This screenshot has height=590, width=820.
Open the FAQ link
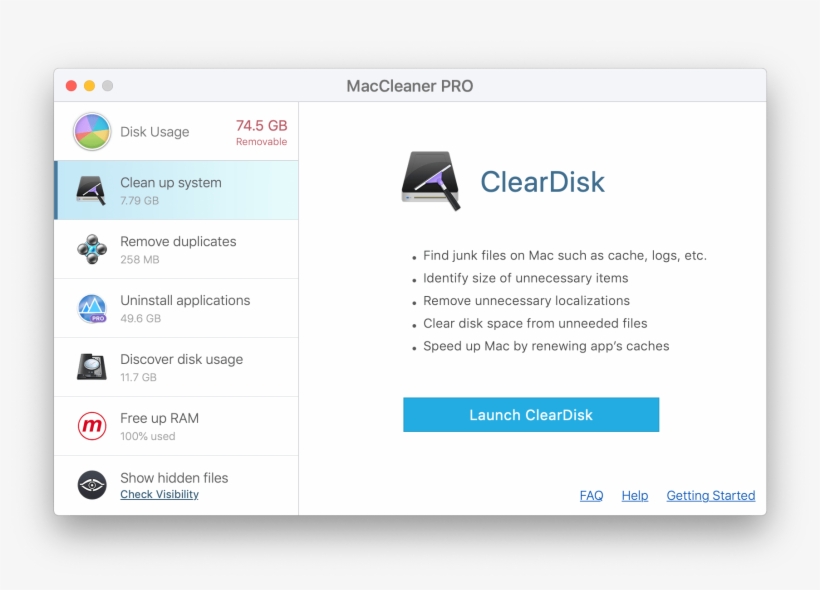[x=591, y=495]
